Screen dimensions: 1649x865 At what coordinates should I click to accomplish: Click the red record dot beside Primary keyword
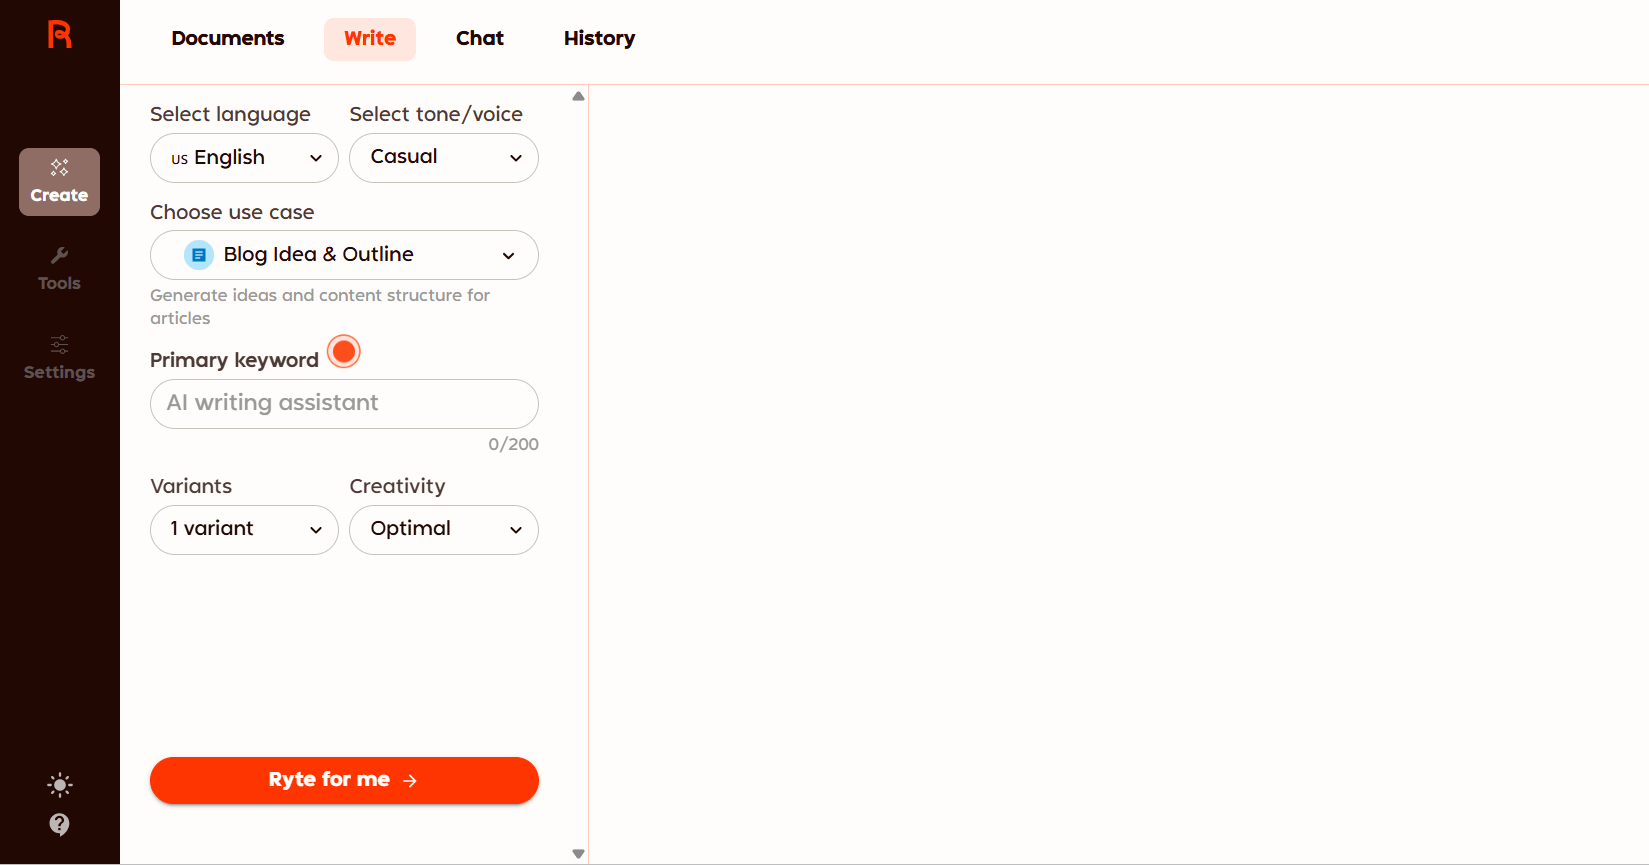click(x=344, y=352)
